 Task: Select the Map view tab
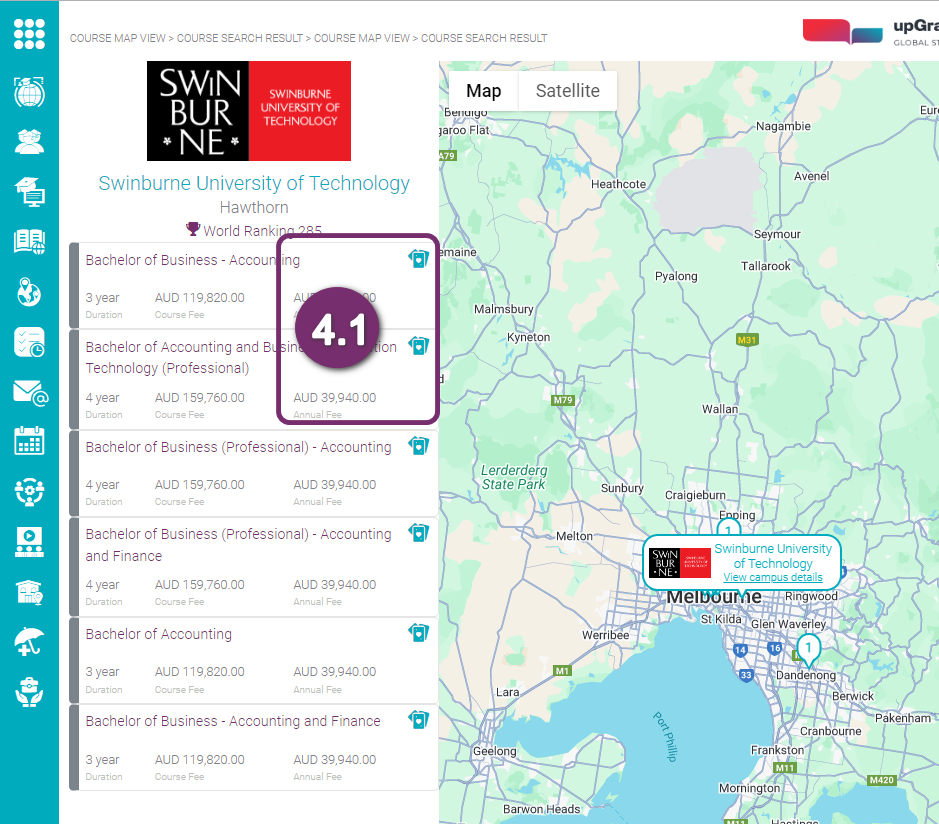click(x=484, y=91)
